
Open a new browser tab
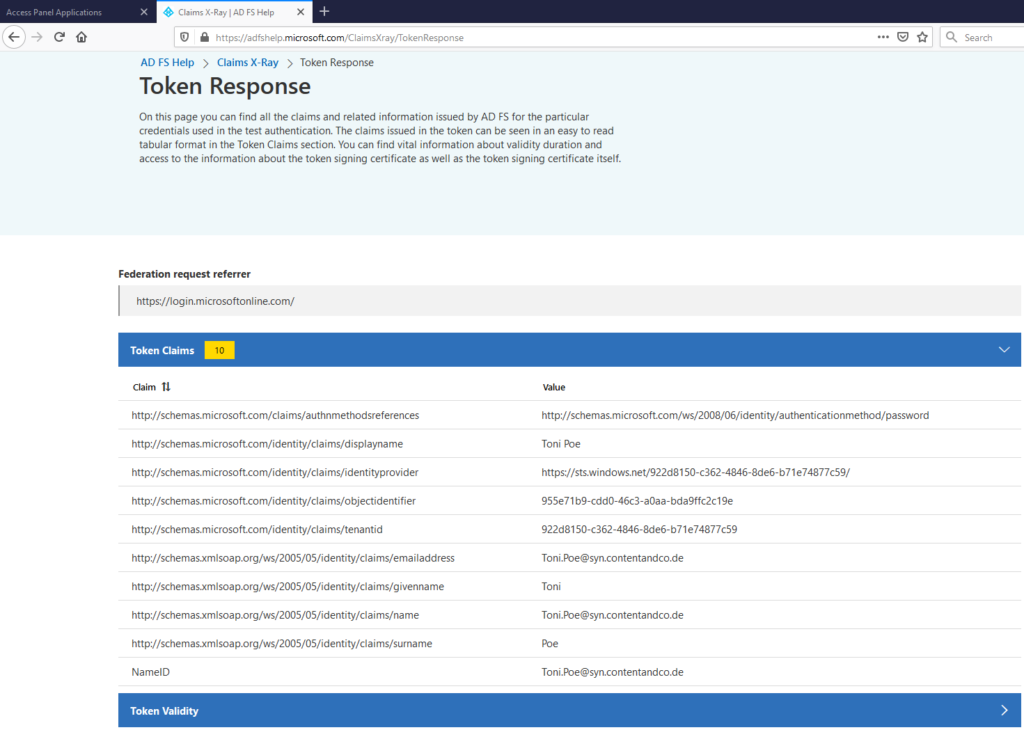click(324, 11)
